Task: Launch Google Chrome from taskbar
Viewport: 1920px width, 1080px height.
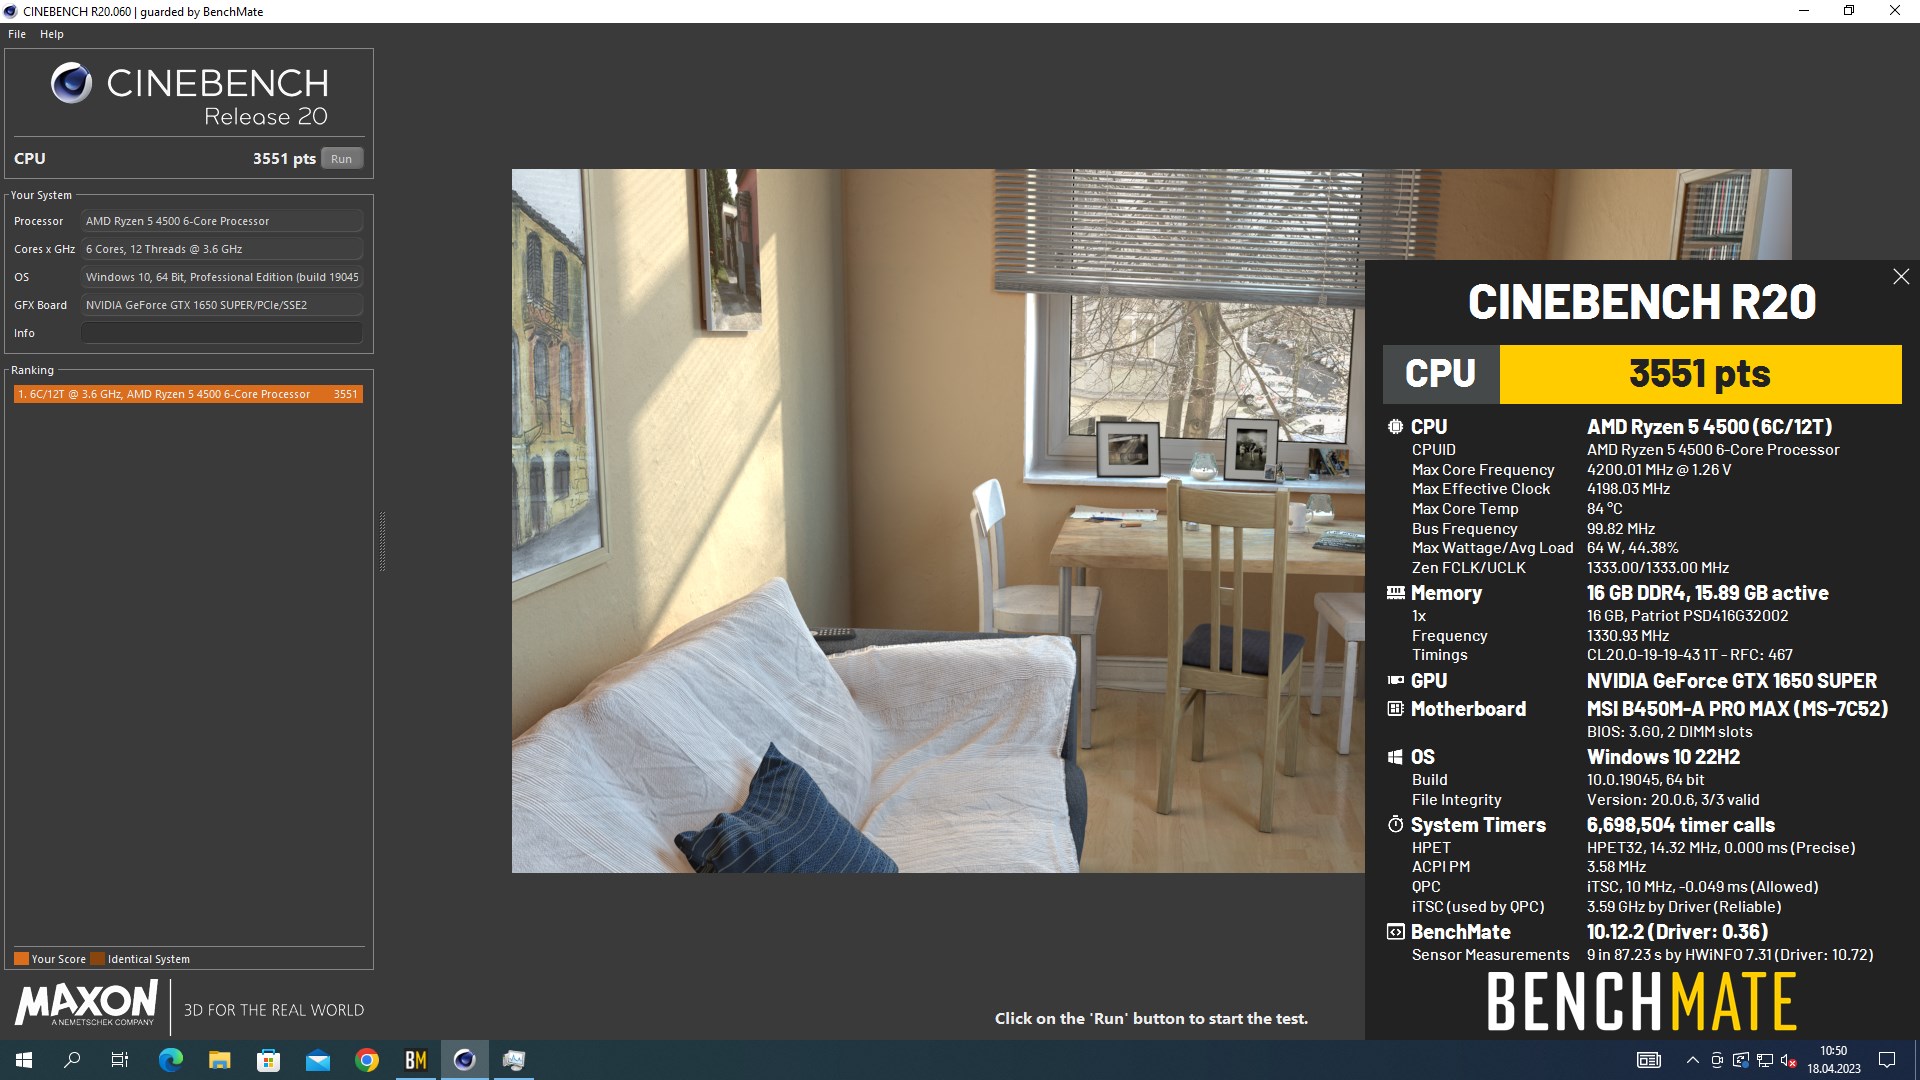Action: pos(367,1060)
